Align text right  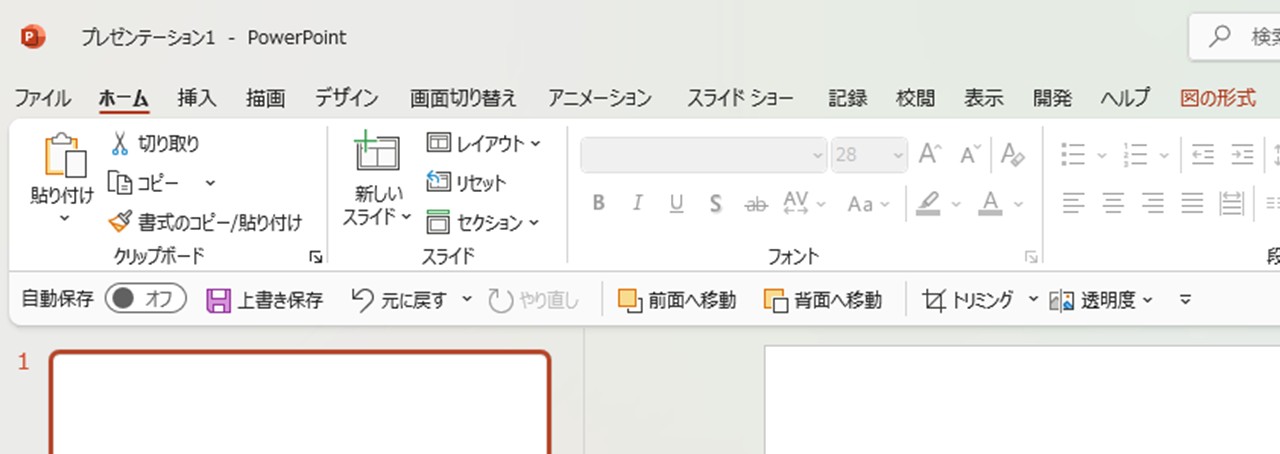[x=1152, y=203]
